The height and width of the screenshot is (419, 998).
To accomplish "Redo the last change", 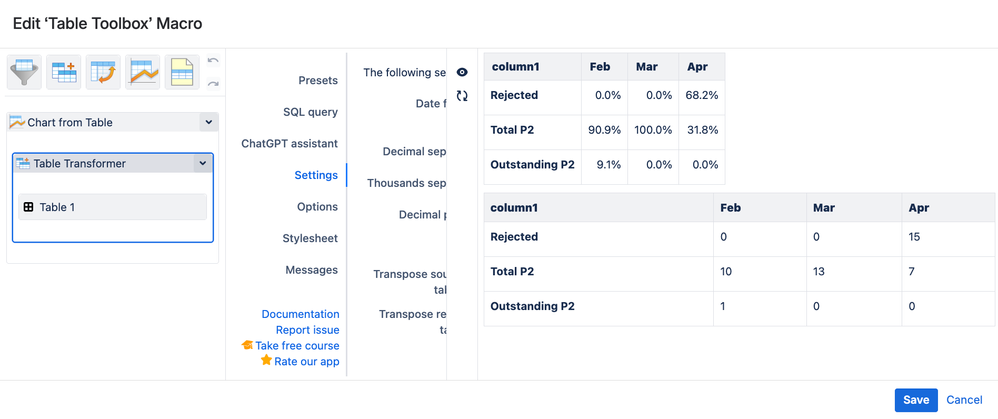I will [x=213, y=83].
